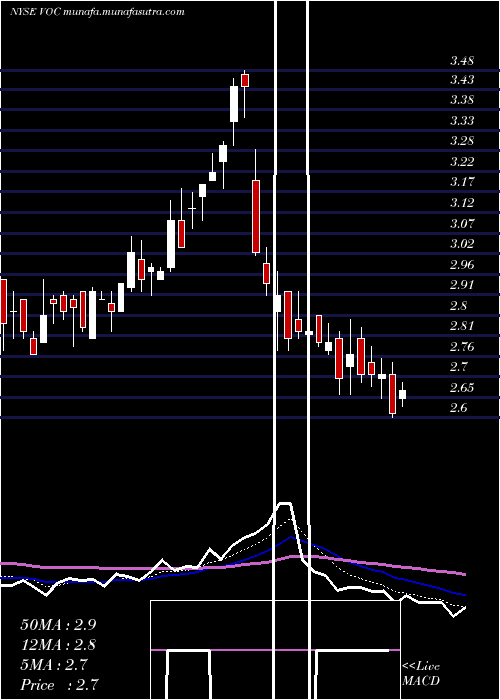Click the Price : 2.7 reading
Viewport: 500px width, 700px height.
click(x=59, y=685)
